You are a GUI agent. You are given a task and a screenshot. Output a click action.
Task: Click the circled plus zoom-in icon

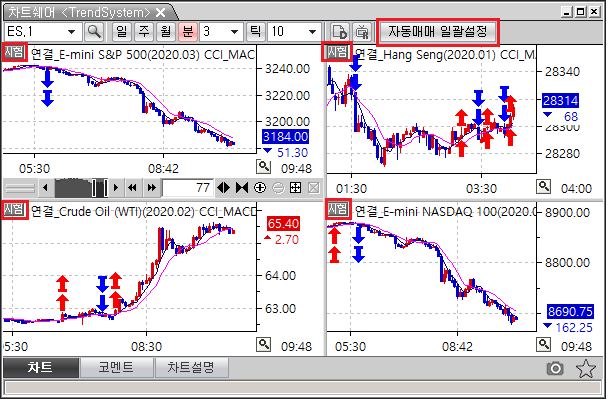[259, 187]
